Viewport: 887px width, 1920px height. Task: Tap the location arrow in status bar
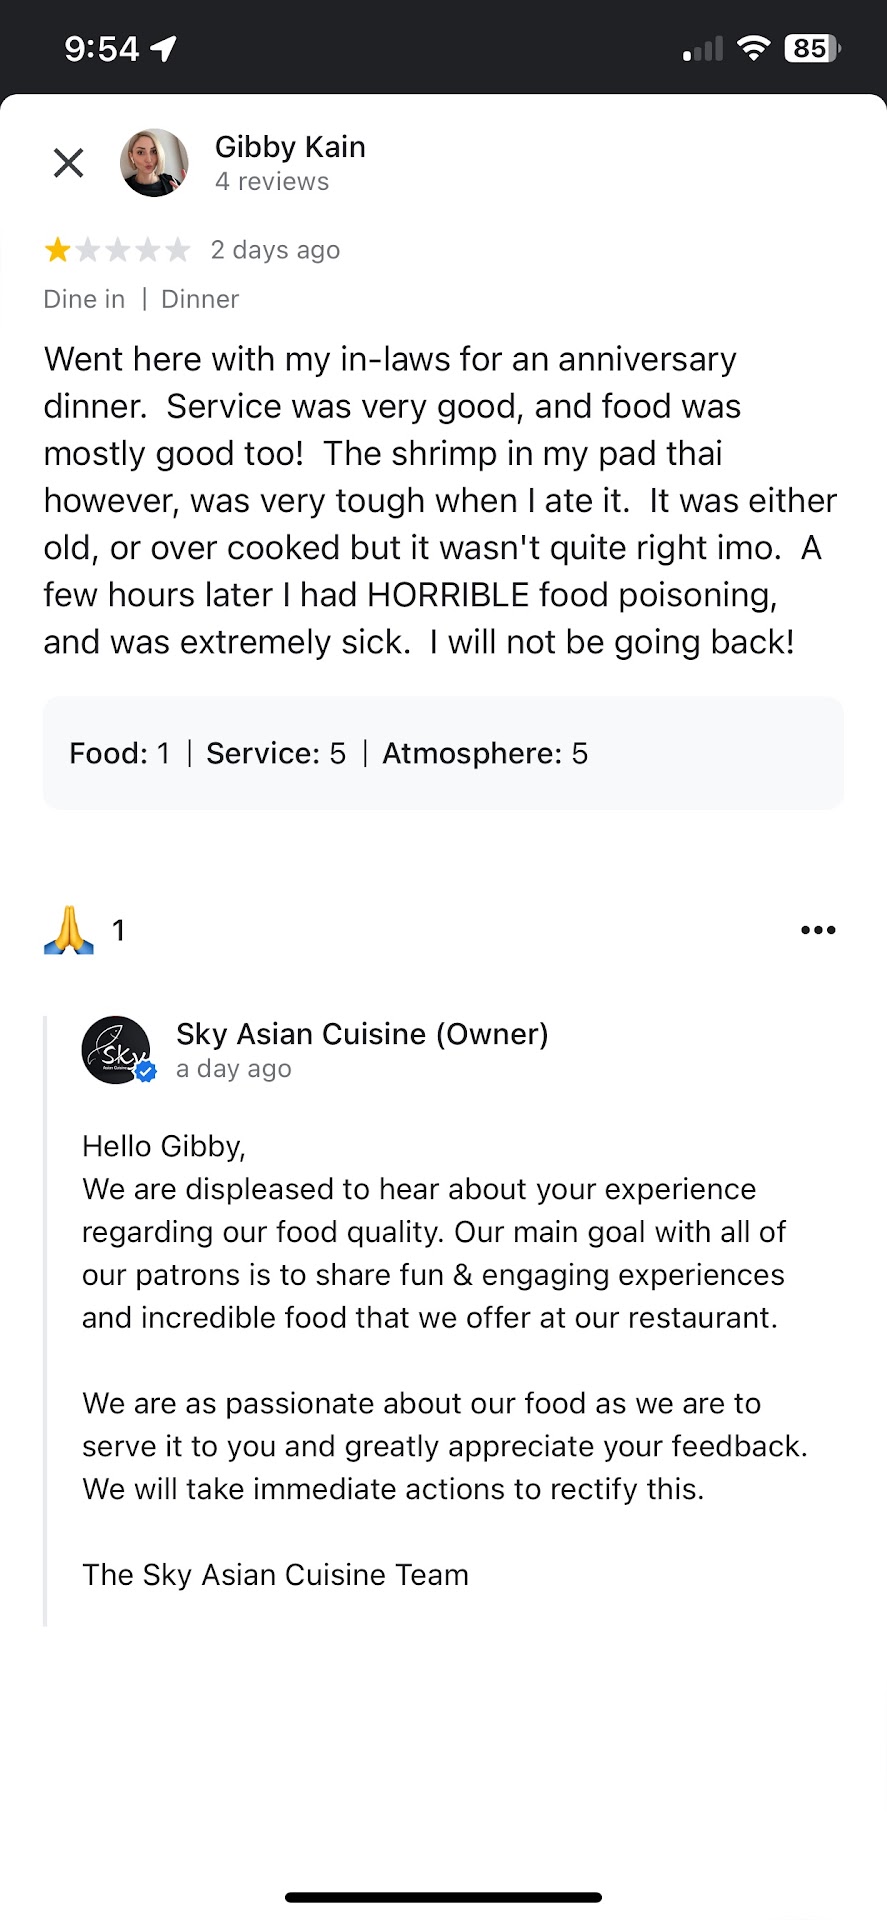(x=163, y=48)
